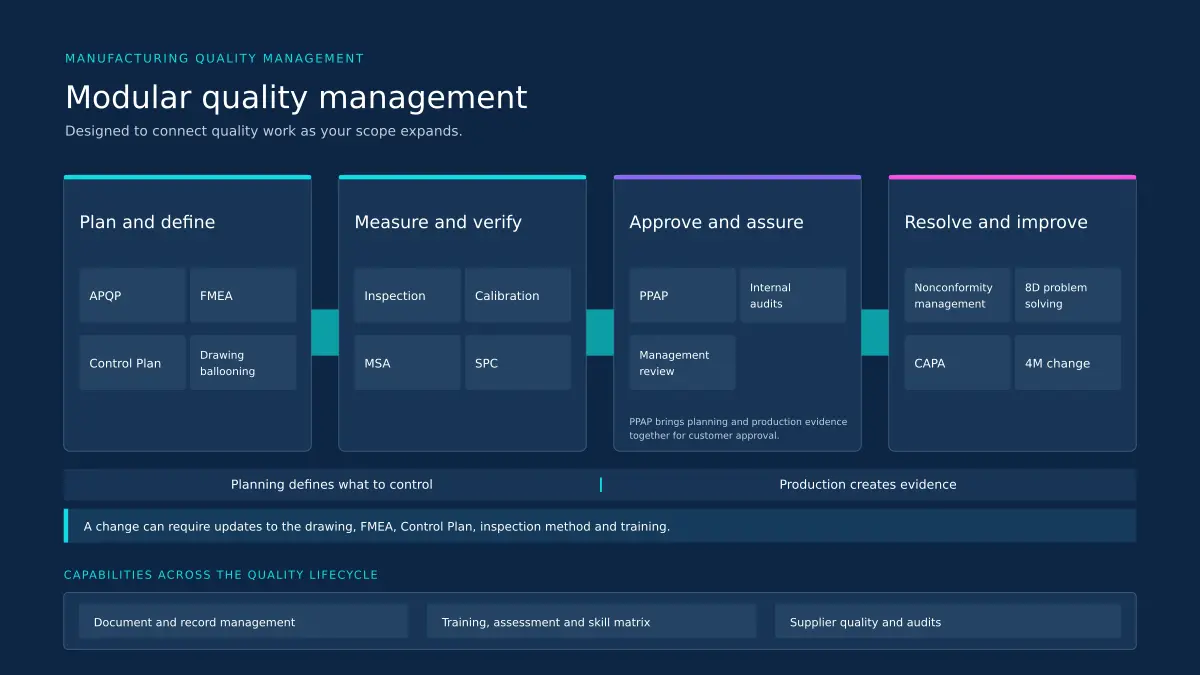Screen dimensions: 1200x675
Task: Open the FMEA module tile
Action: [243, 295]
